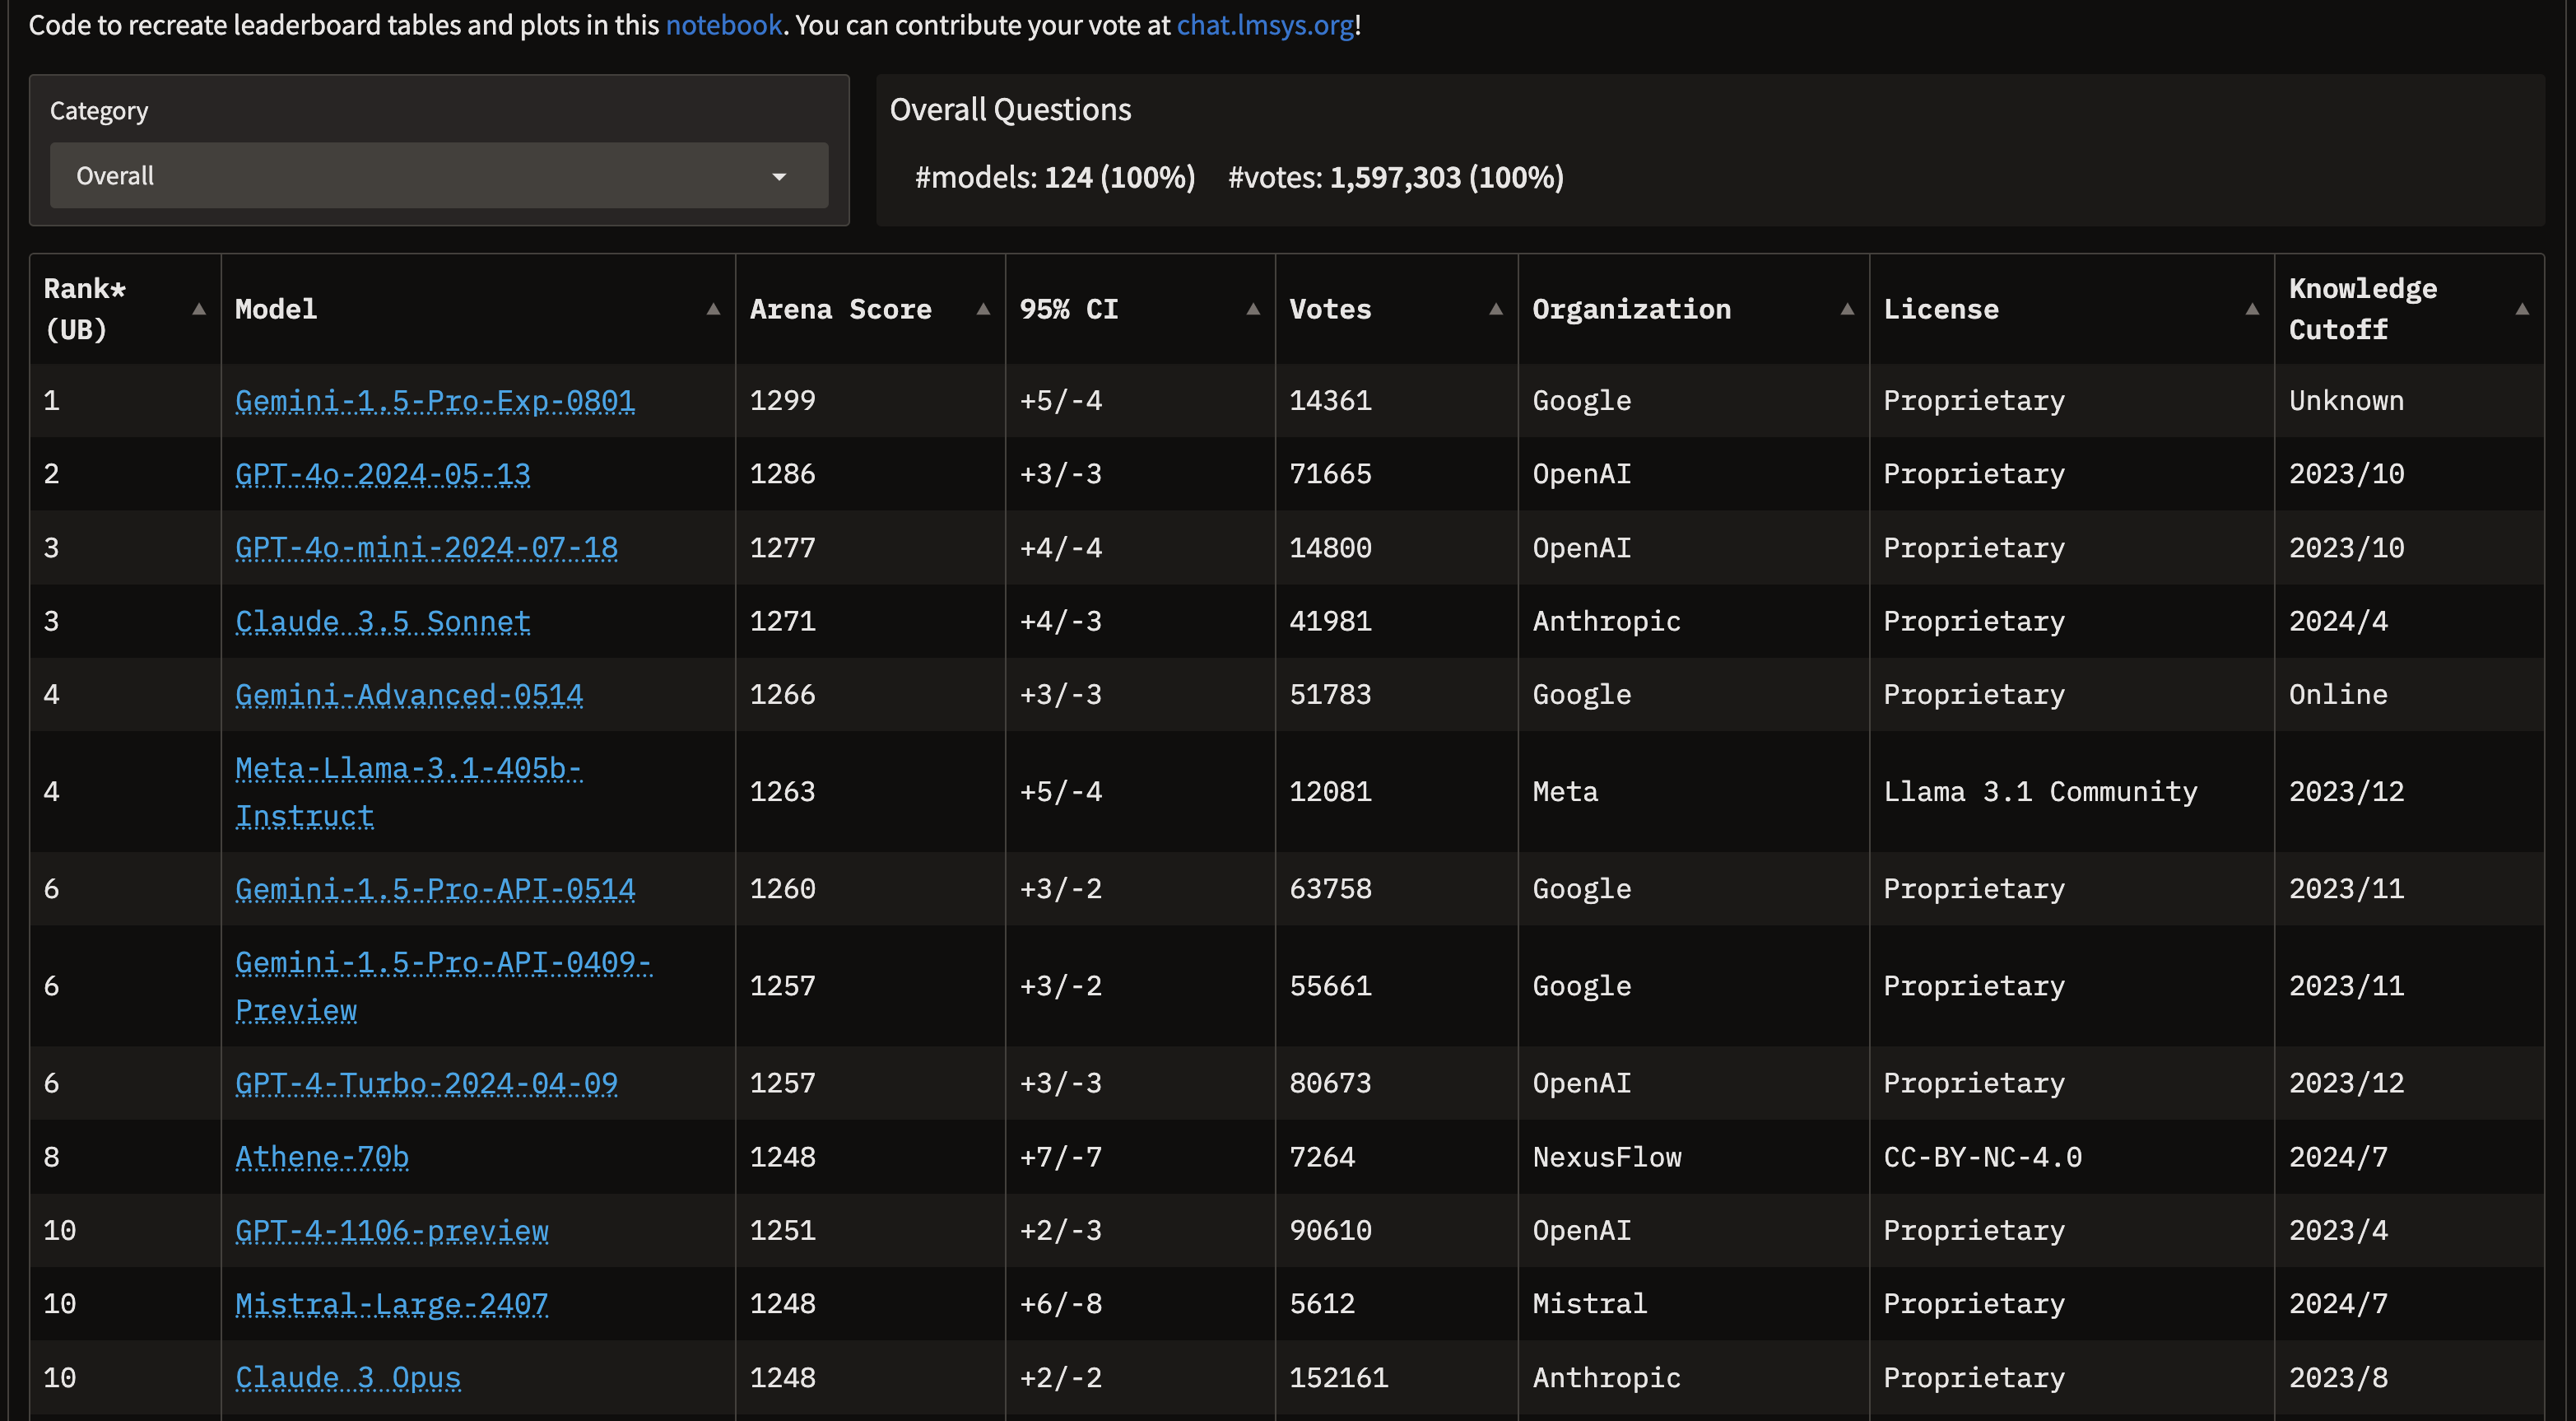Image resolution: width=2576 pixels, height=1421 pixels.
Task: Sort by the Arena Score column arrow
Action: coord(983,309)
